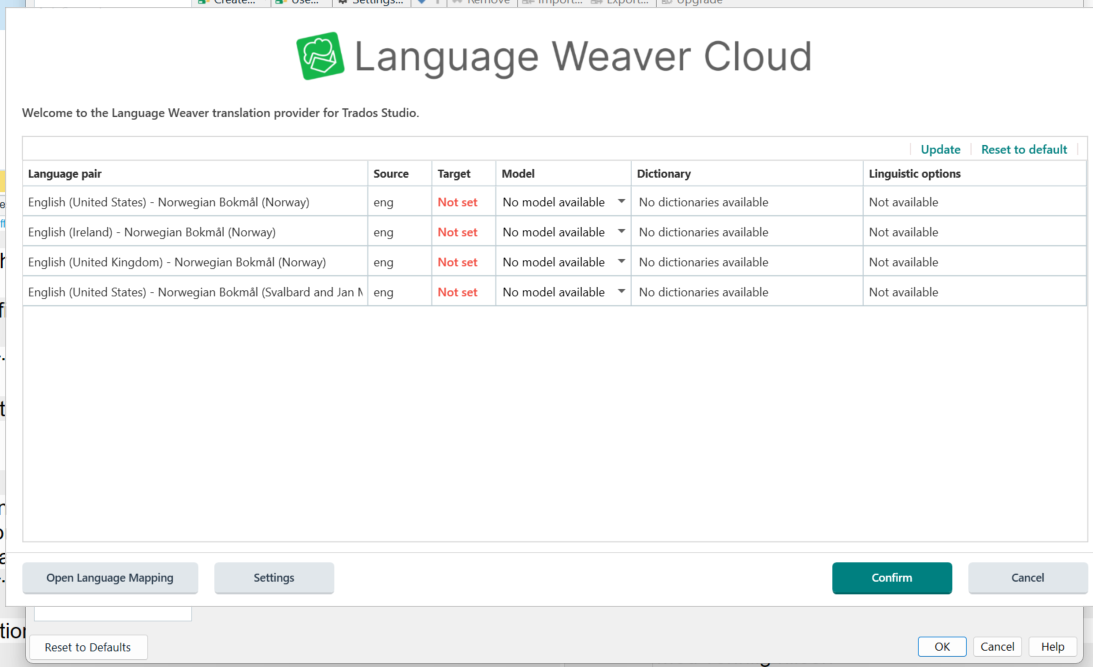Click 'Not set' target in the Svalbard row
1093x667 pixels.
click(457, 292)
